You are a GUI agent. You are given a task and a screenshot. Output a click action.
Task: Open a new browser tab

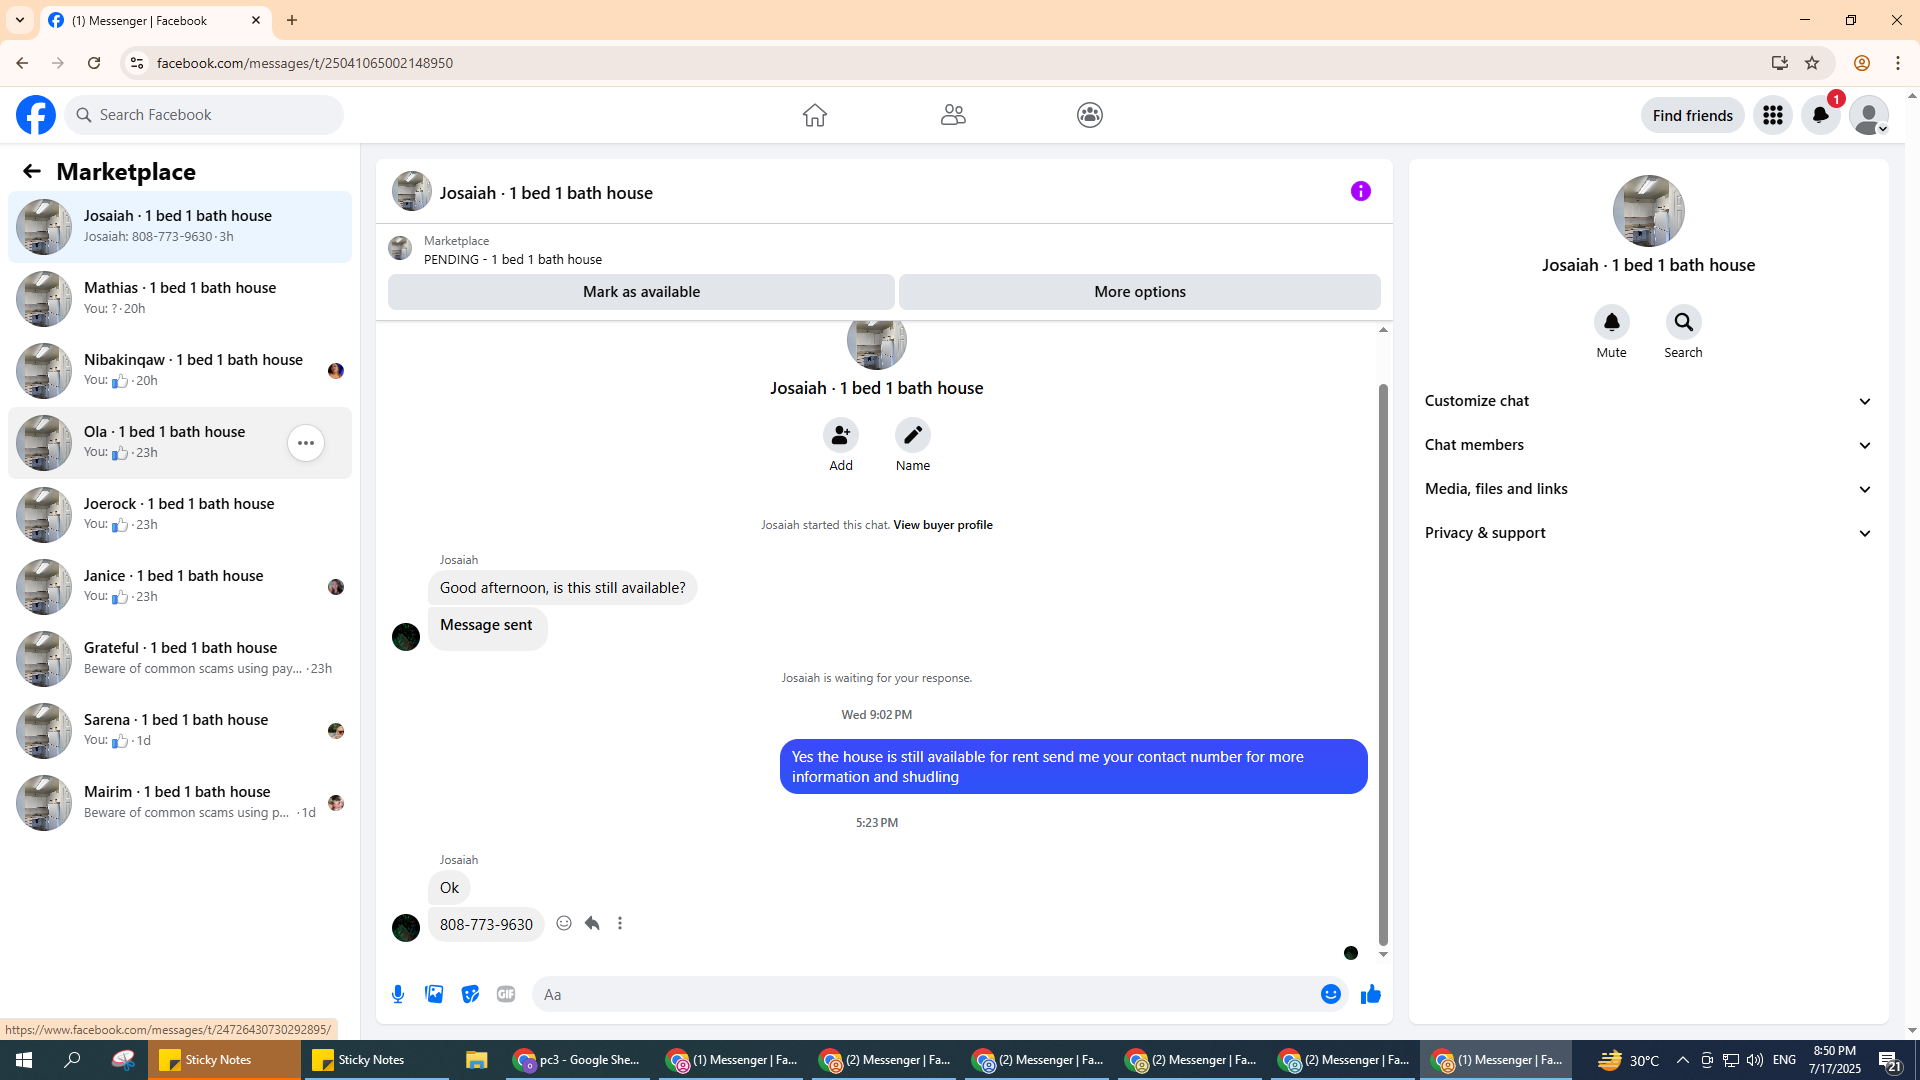point(292,20)
